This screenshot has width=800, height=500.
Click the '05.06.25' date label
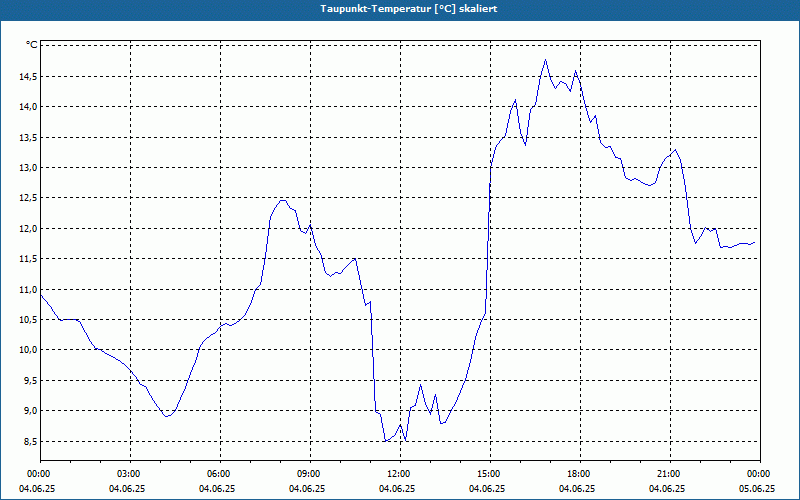point(757,488)
